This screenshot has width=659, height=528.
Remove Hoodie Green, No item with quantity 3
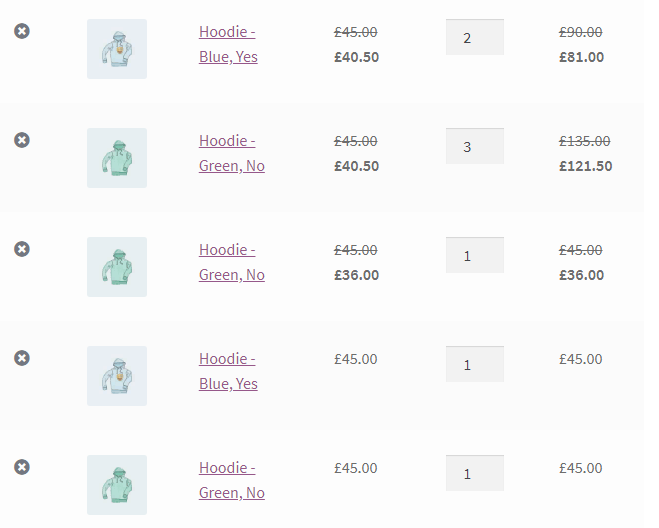click(x=22, y=140)
